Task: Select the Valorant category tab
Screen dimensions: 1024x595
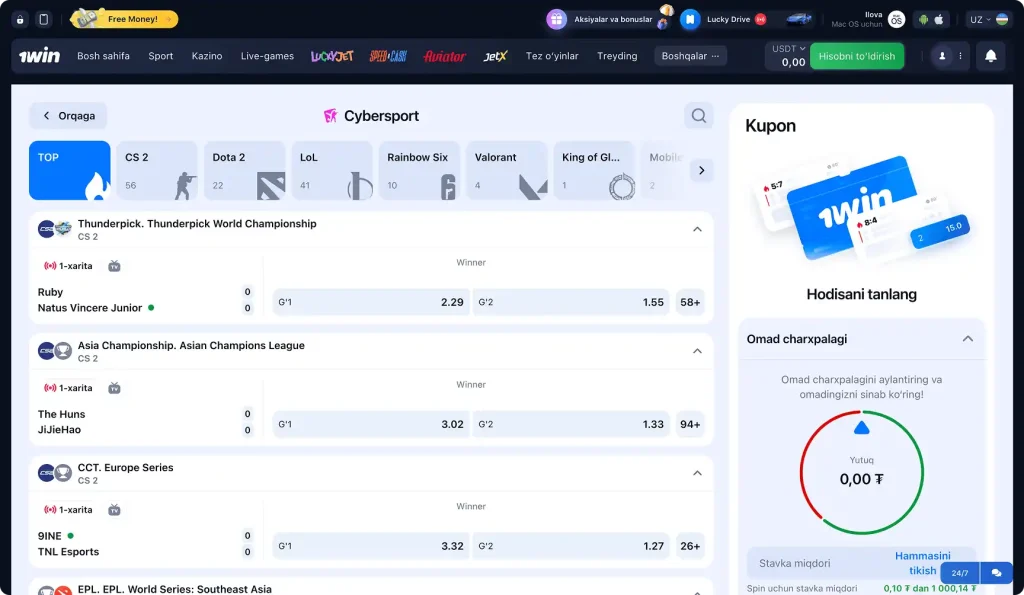Action: click(507, 170)
